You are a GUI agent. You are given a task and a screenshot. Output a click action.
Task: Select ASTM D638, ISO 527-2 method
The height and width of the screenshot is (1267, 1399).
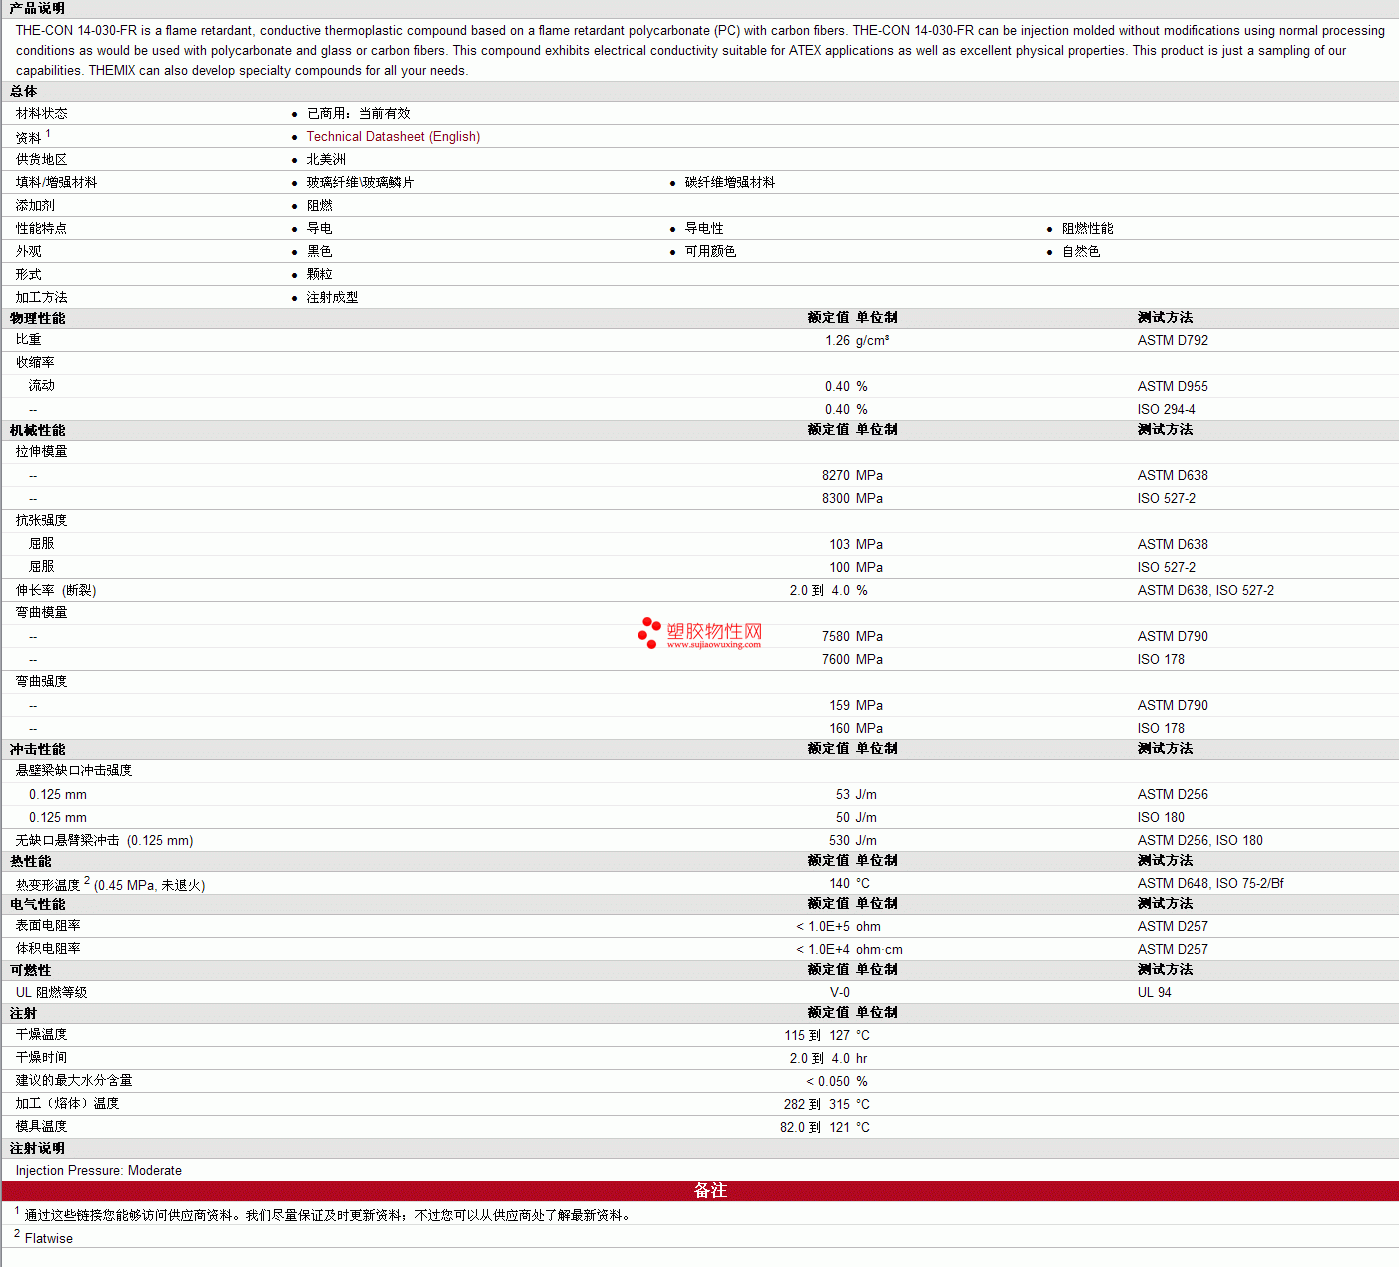click(1206, 591)
